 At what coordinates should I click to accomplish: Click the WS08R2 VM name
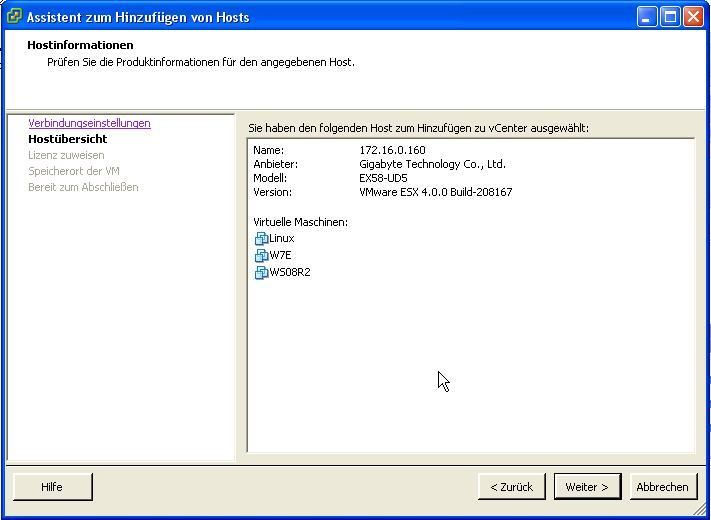click(x=290, y=272)
